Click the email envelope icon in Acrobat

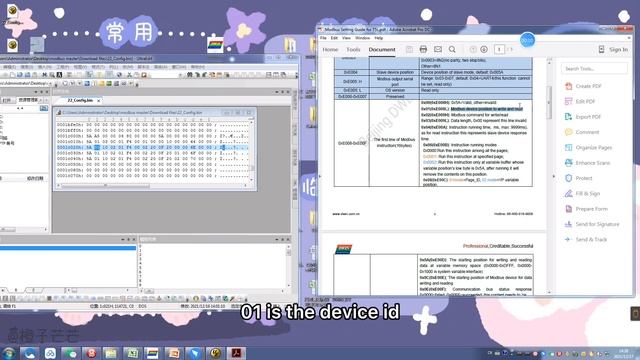pyautogui.click(x=438, y=49)
